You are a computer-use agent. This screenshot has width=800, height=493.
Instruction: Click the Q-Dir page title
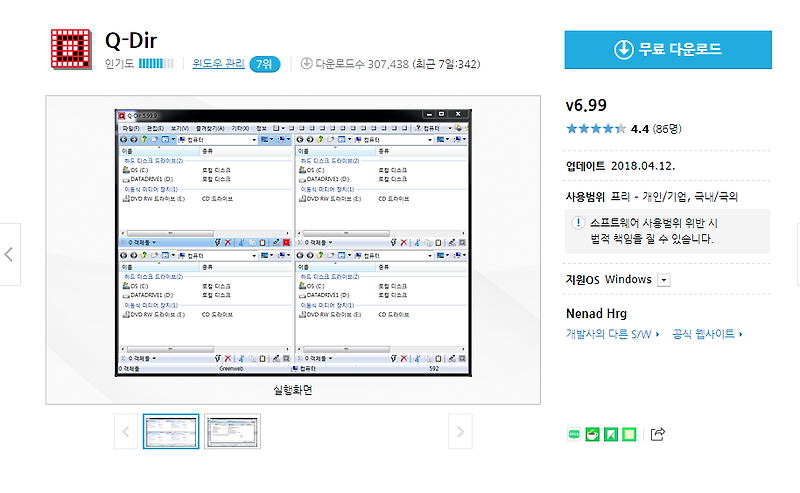131,40
